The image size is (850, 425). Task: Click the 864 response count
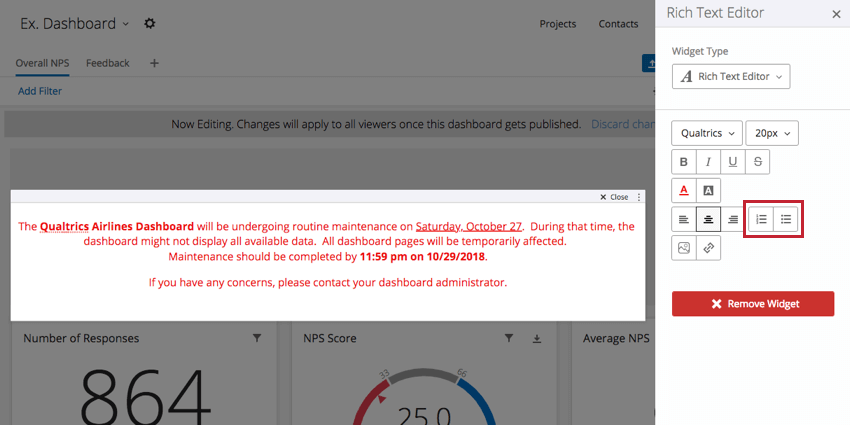(x=146, y=397)
